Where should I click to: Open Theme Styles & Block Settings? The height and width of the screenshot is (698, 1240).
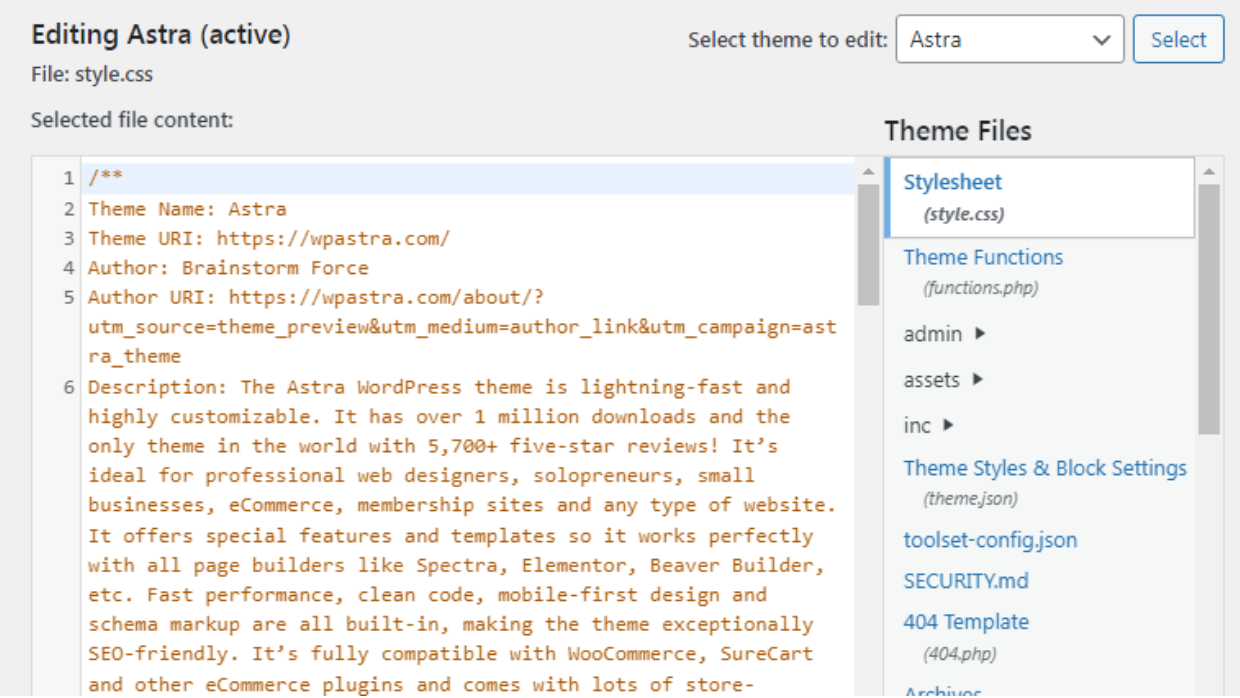(x=1045, y=468)
